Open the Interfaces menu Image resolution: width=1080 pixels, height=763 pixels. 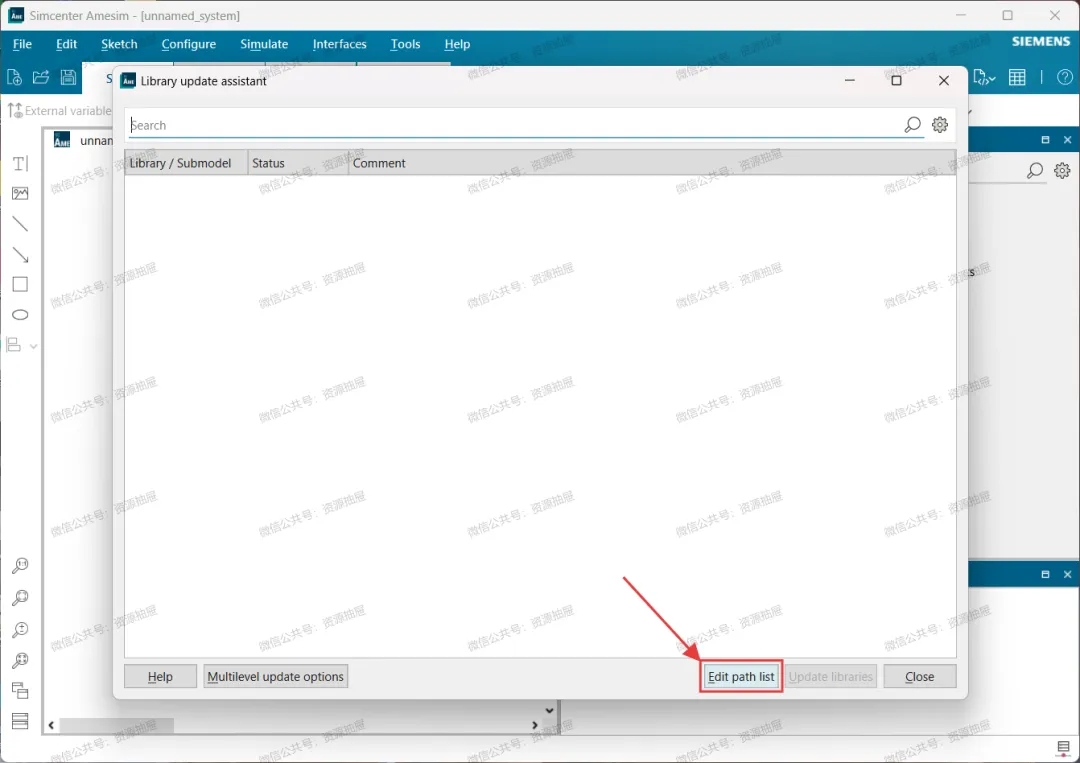click(339, 44)
